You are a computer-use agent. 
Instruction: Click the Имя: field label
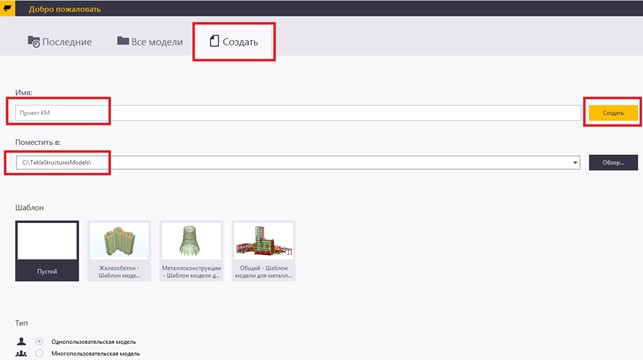tap(23, 92)
